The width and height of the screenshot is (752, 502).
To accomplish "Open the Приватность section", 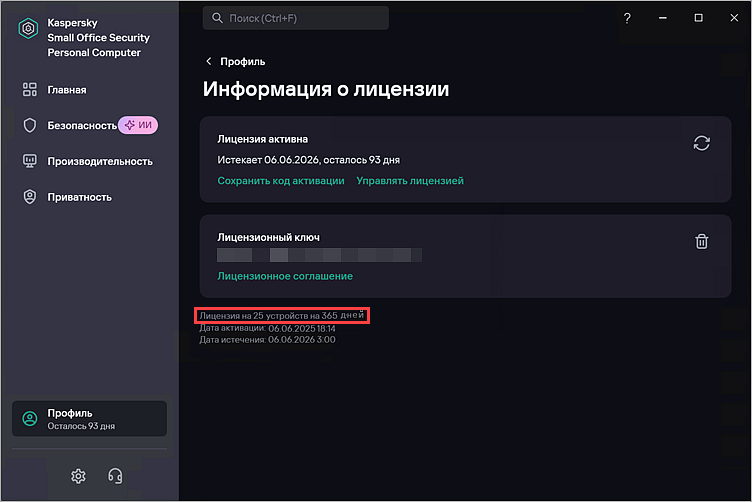I will click(x=79, y=197).
